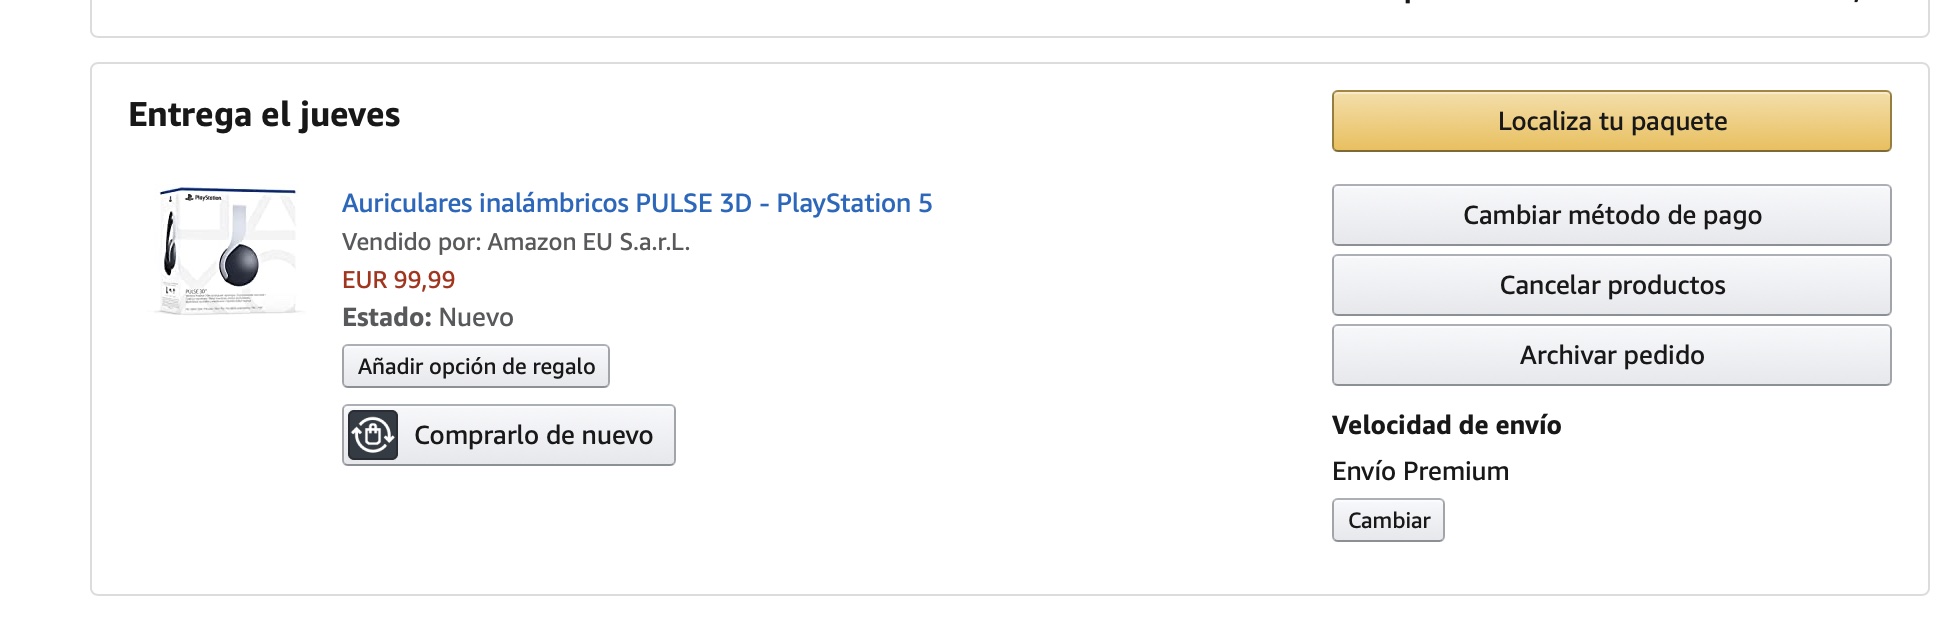Click the EUR 99,99 price
The image size is (1948, 644).
[x=398, y=280]
